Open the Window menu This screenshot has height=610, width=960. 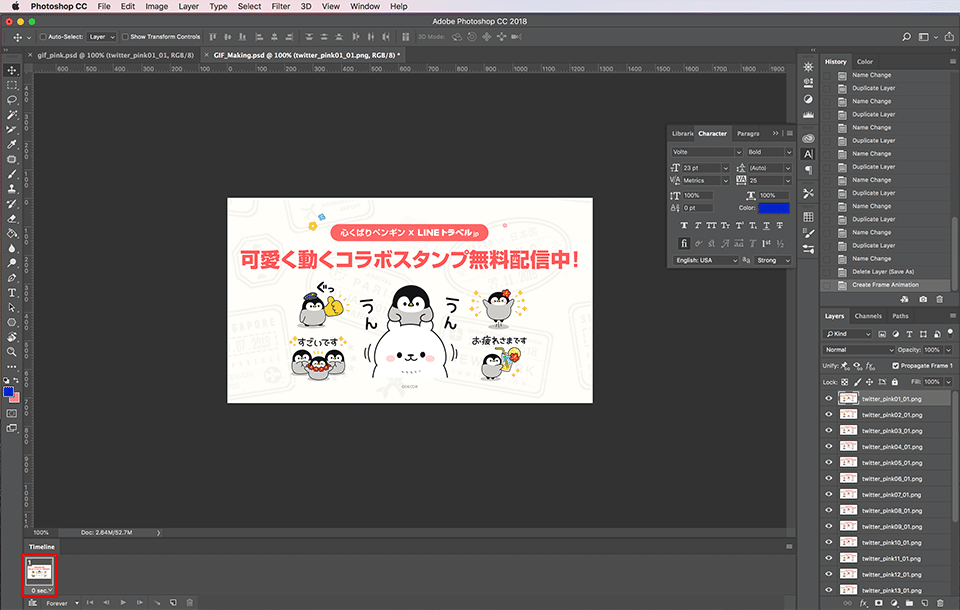(x=365, y=6)
